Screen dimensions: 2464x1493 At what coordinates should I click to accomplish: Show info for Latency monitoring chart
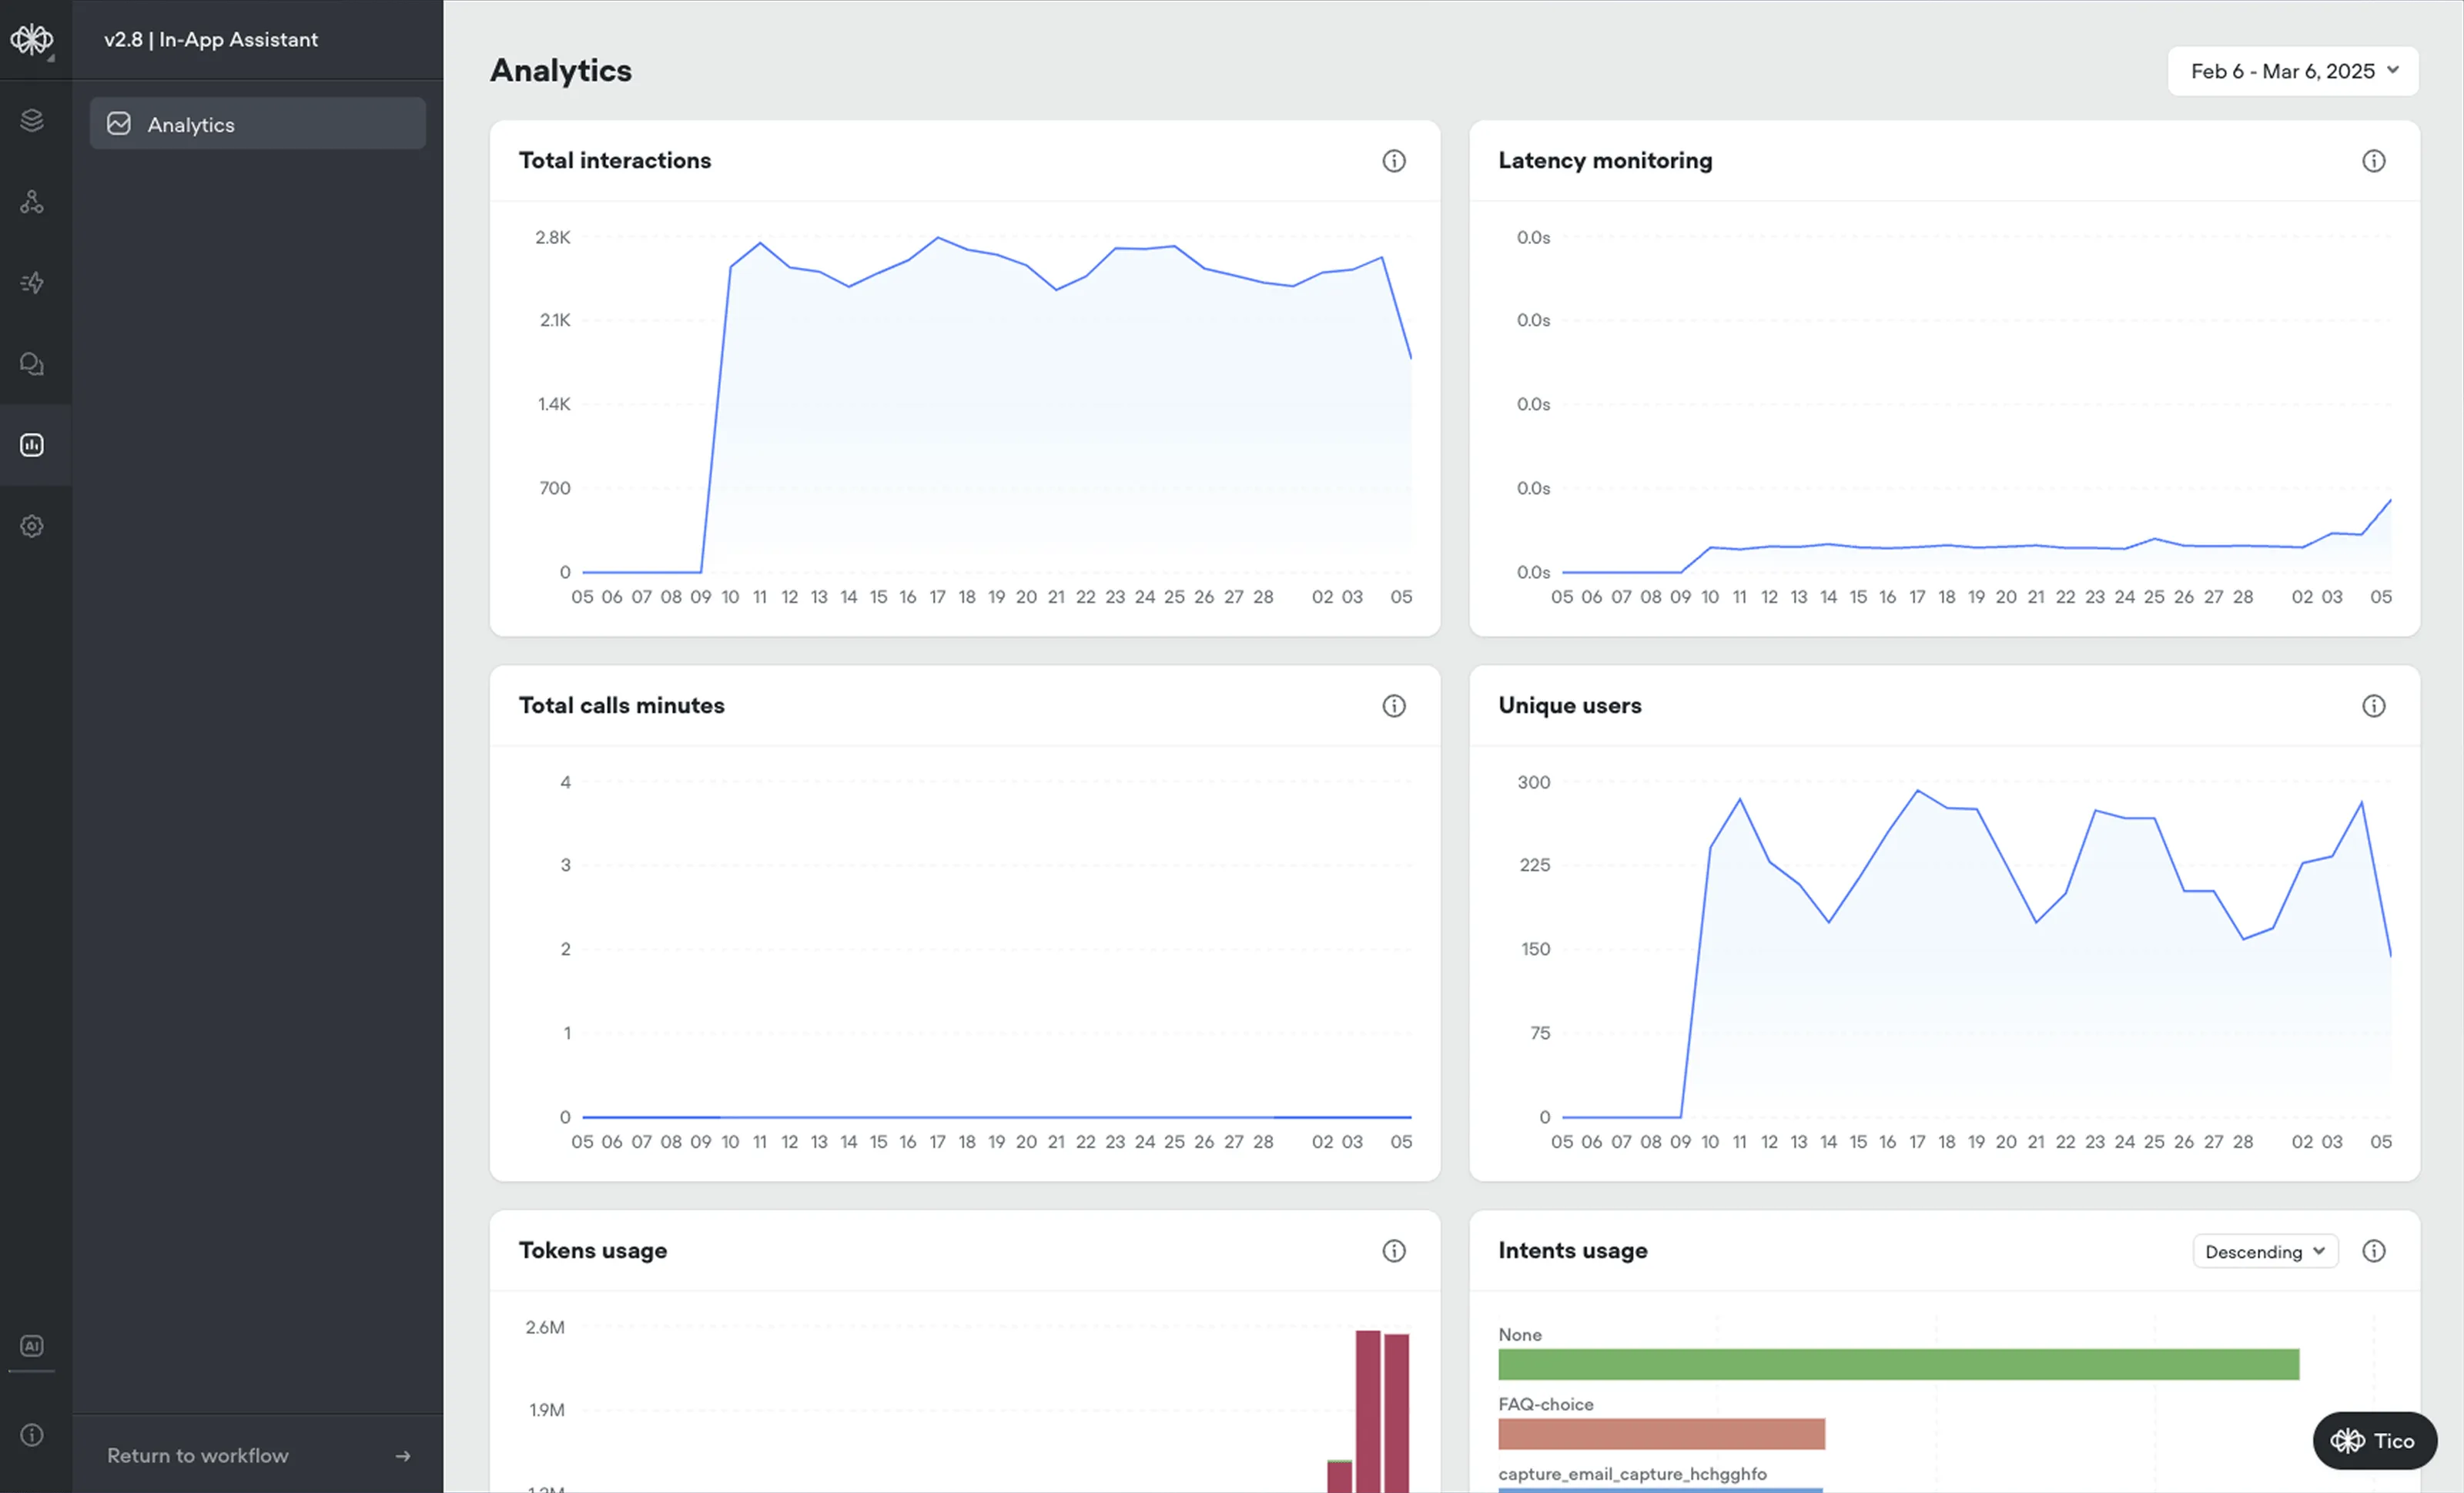click(x=2373, y=161)
